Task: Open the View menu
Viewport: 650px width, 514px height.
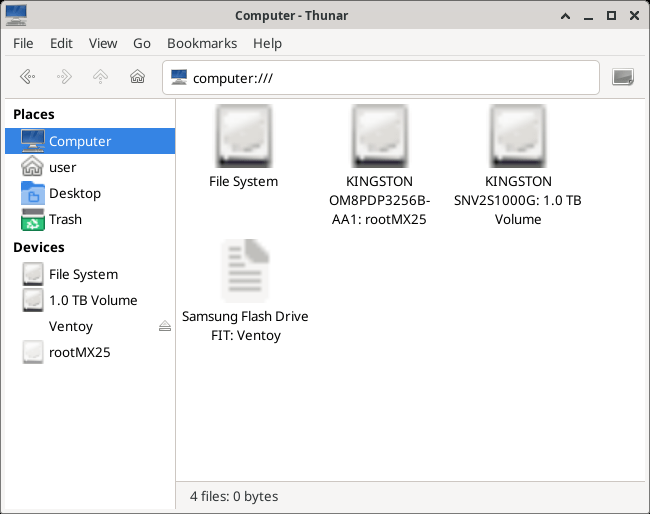Action: coord(103,44)
